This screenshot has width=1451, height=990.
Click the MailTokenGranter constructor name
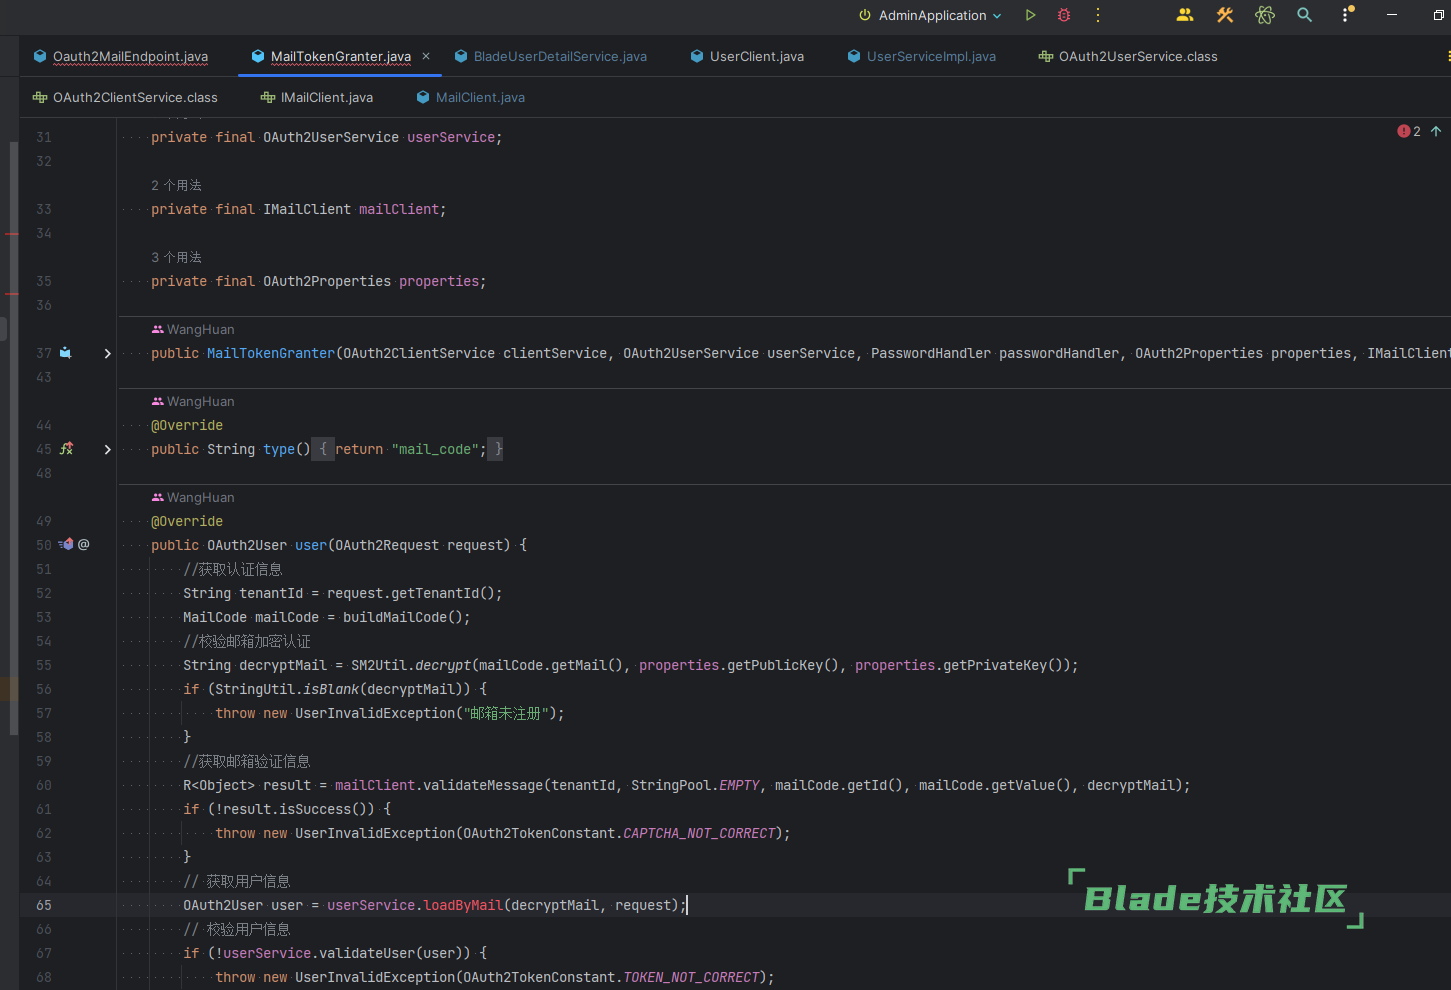[271, 353]
